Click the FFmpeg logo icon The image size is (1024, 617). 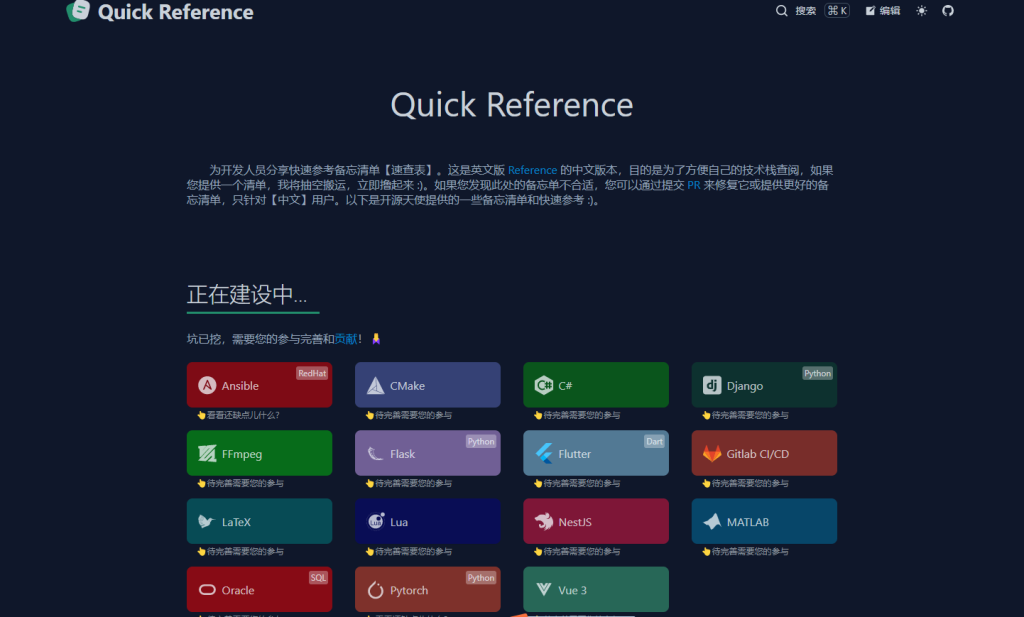click(x=207, y=453)
